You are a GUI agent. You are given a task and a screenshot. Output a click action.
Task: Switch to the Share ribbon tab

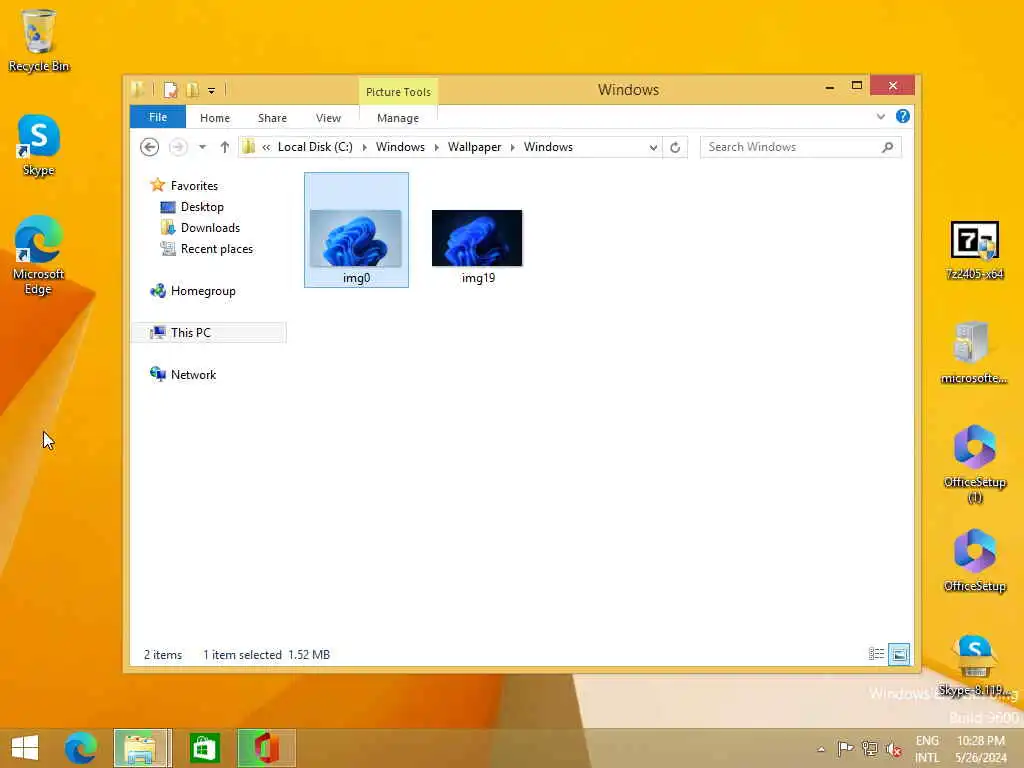(272, 118)
